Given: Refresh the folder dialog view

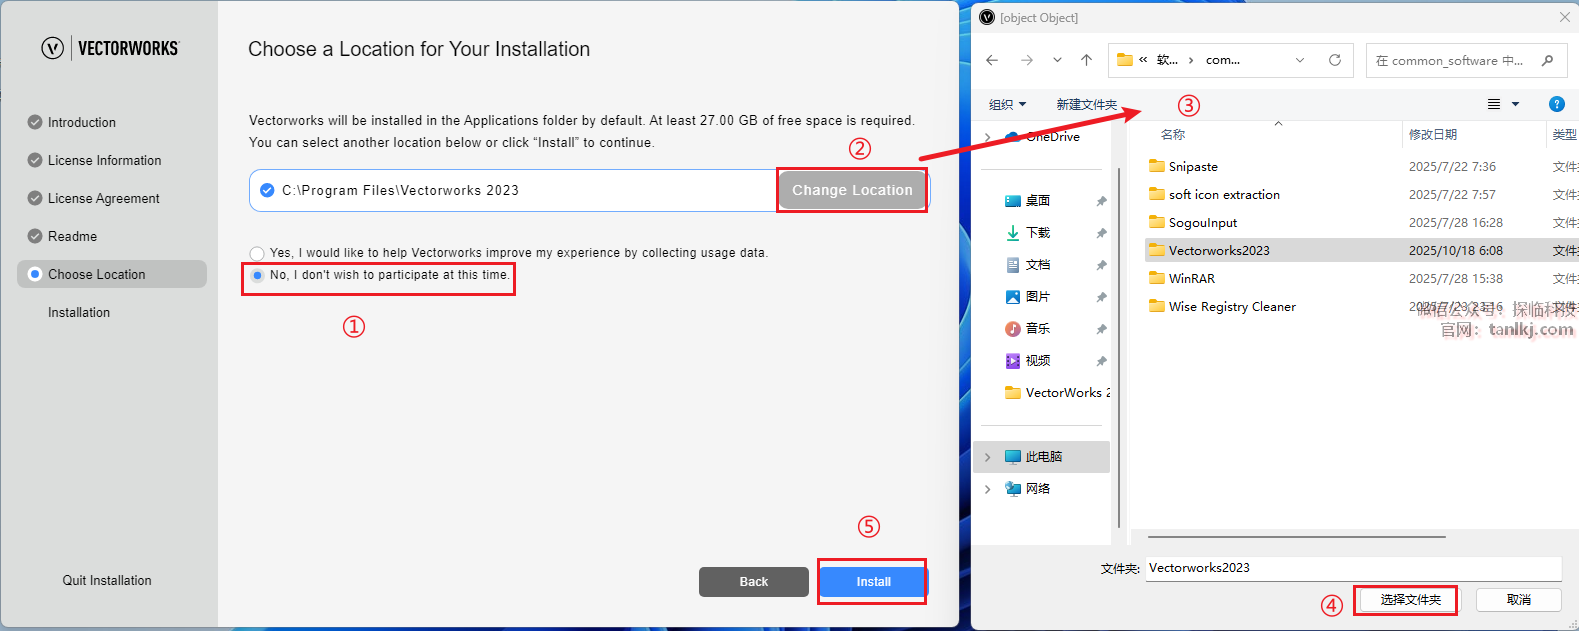Looking at the screenshot, I should (x=1334, y=60).
